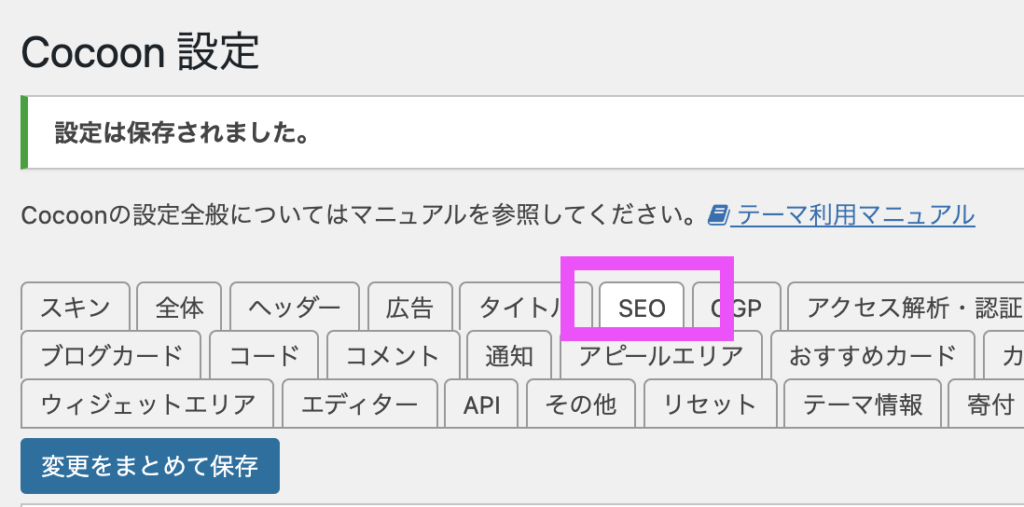Open the おすすめカード tab
The height and width of the screenshot is (507, 1024).
(872, 356)
